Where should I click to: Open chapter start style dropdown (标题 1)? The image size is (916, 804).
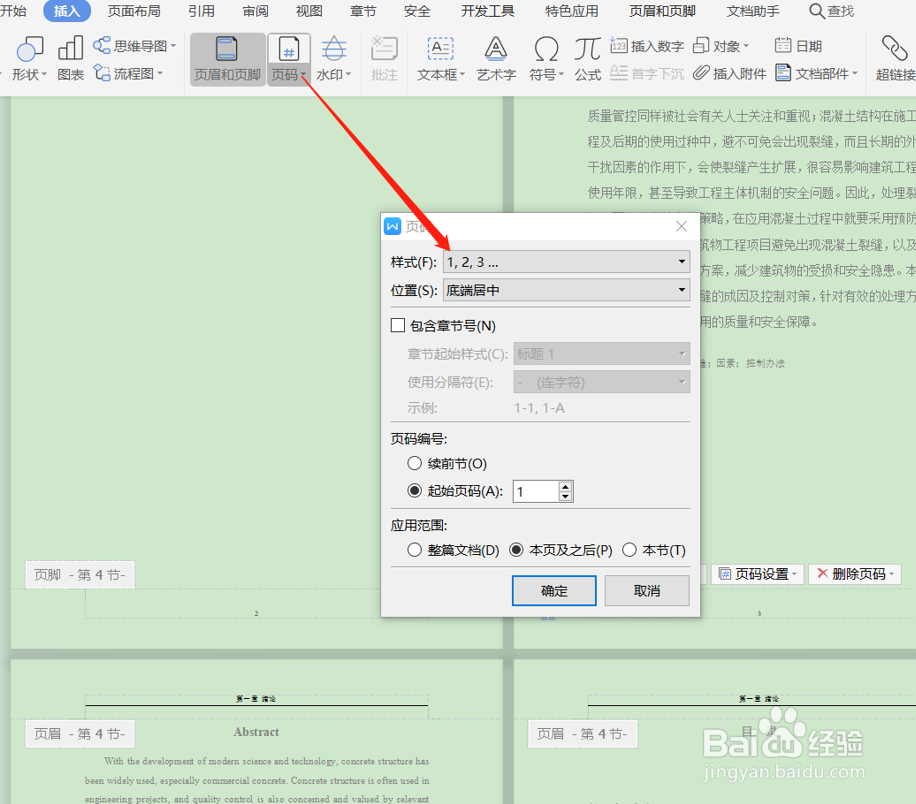click(x=602, y=354)
